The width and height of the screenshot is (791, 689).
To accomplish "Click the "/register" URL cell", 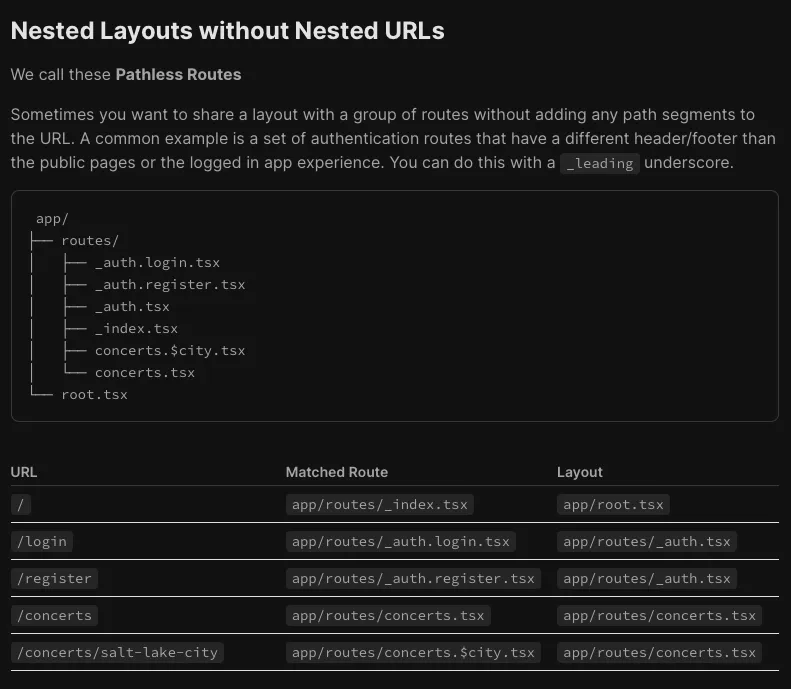I will pos(54,578).
